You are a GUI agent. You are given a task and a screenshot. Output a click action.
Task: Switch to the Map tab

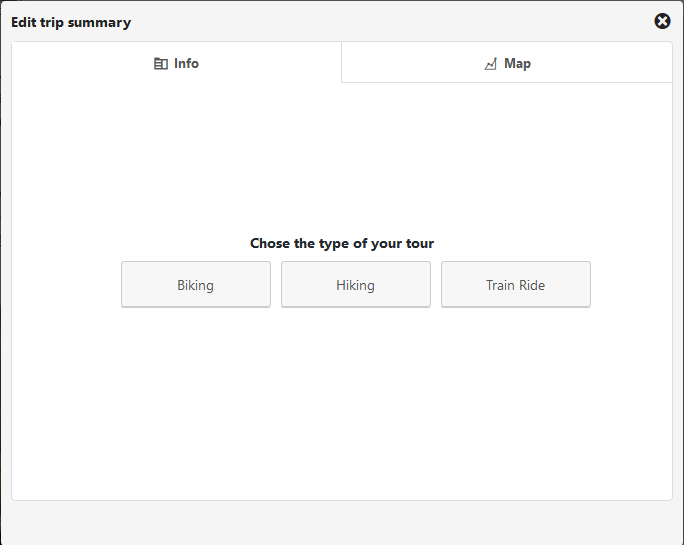(x=507, y=62)
